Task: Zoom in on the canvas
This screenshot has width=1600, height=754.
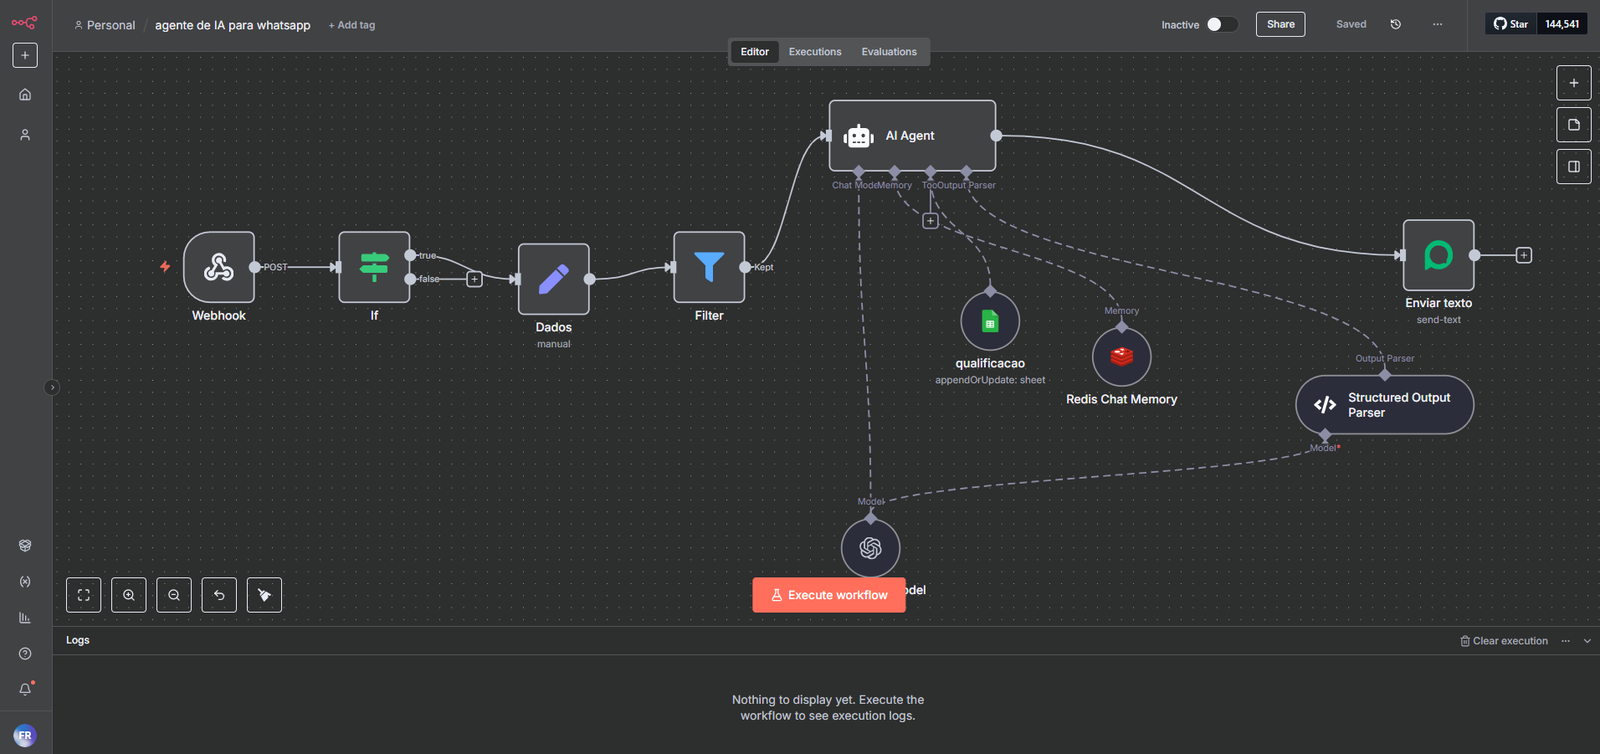Action: 129,595
